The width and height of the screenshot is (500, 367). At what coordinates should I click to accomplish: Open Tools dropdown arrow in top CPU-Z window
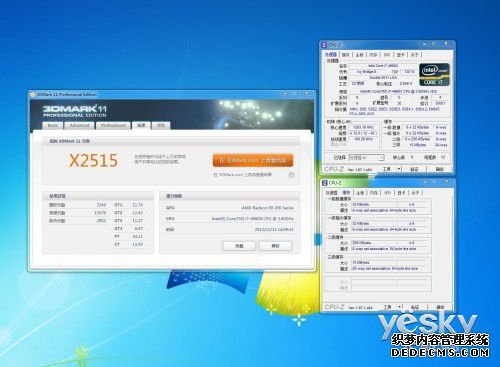tap(399, 169)
